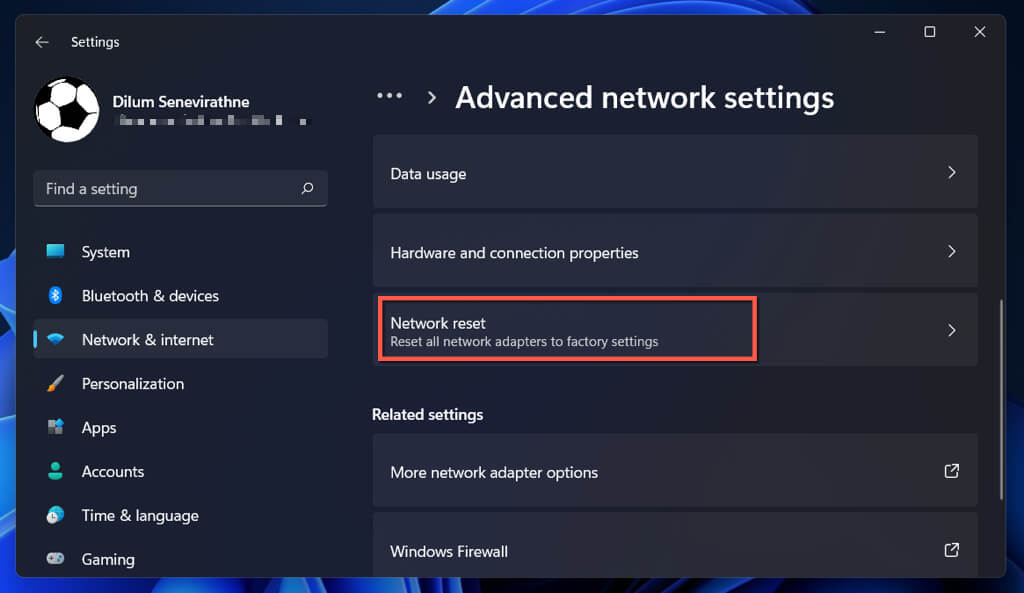Open breadcrumb ellipsis menu

[389, 97]
